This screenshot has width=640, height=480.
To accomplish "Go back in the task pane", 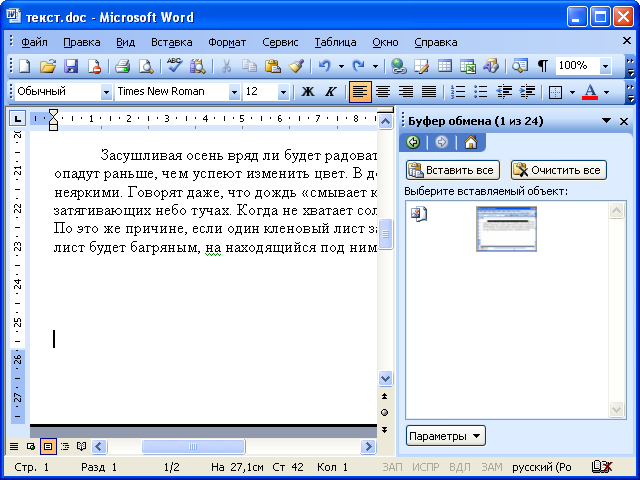I will click(x=413, y=142).
